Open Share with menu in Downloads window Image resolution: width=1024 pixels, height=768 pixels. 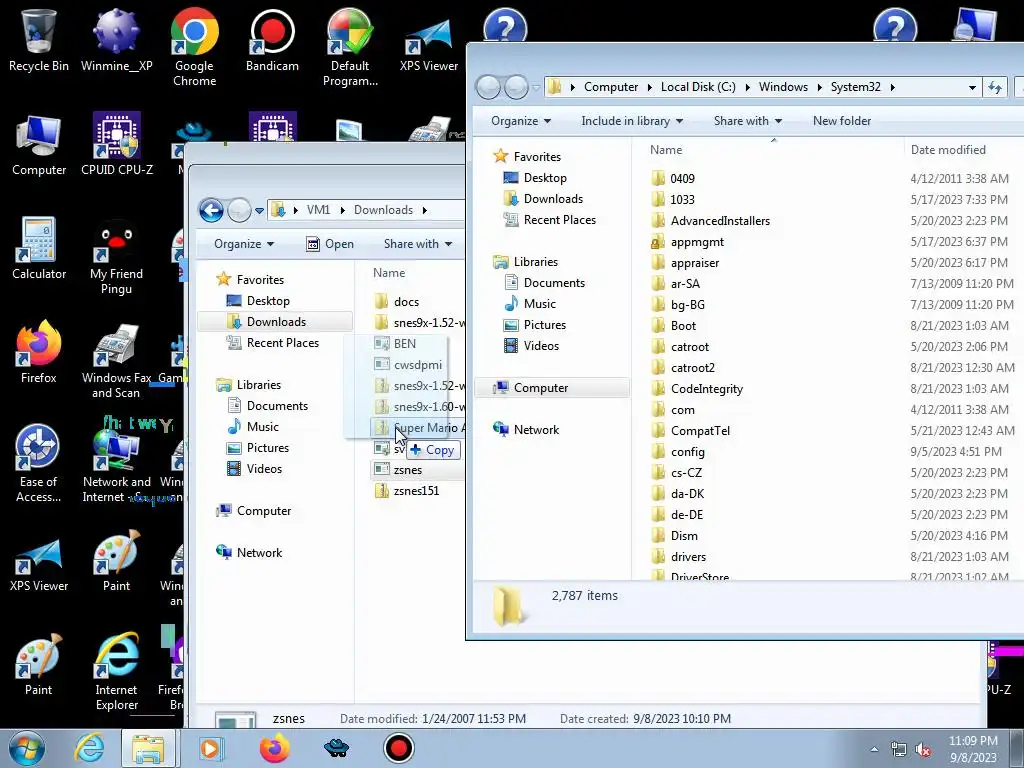(418, 244)
